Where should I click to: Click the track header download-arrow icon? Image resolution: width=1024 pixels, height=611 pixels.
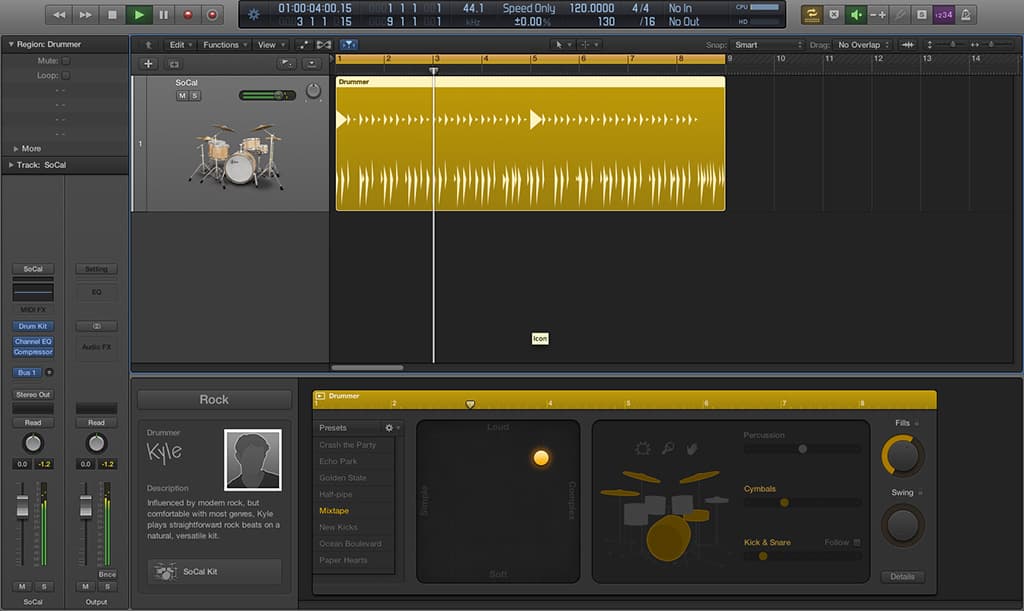(312, 63)
